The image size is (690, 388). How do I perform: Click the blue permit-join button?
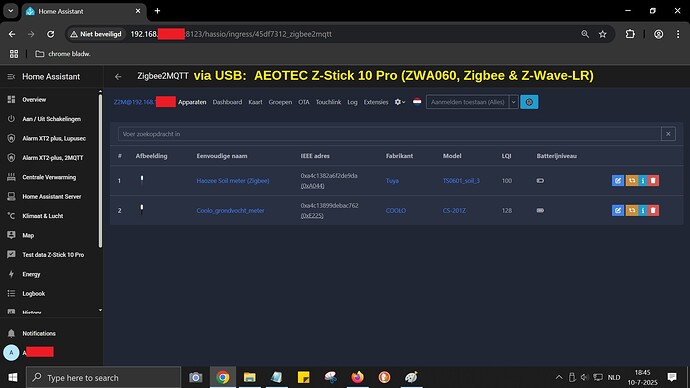click(x=529, y=102)
